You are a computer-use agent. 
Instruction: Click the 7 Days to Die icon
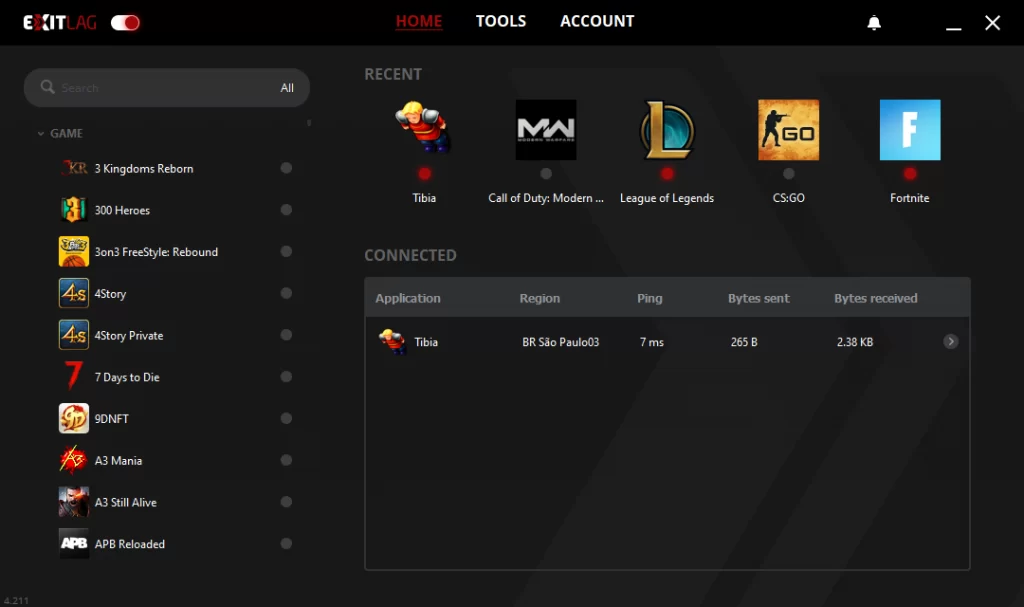pos(74,377)
